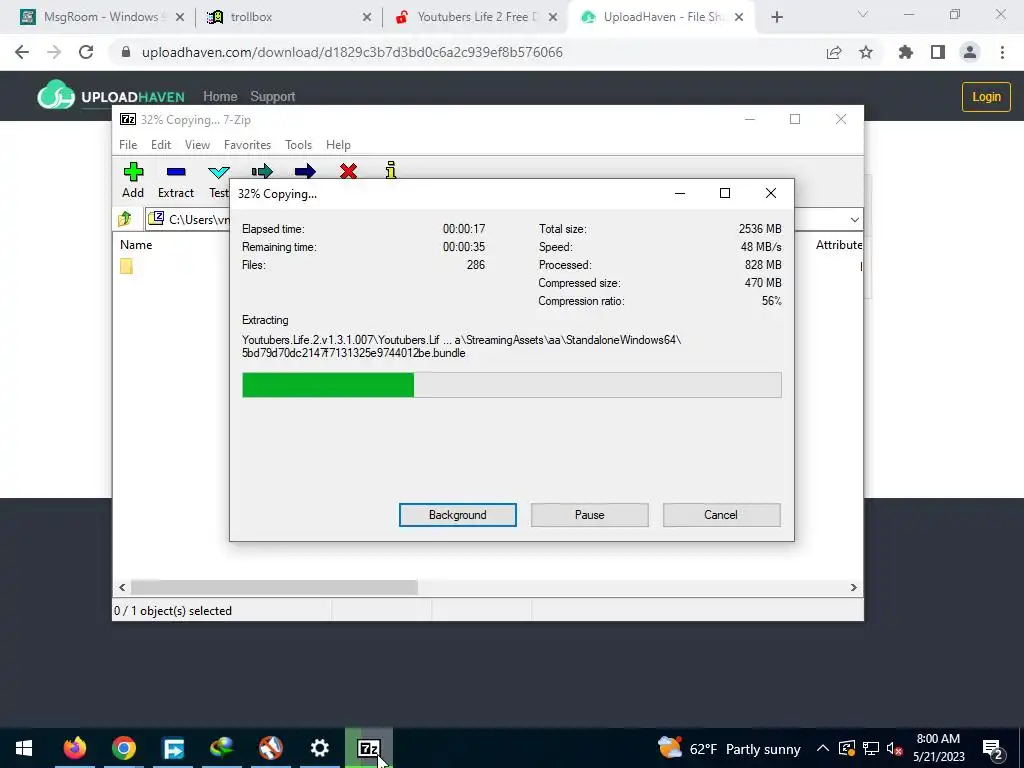Expand the 7-Zip address path dropdown

click(854, 219)
